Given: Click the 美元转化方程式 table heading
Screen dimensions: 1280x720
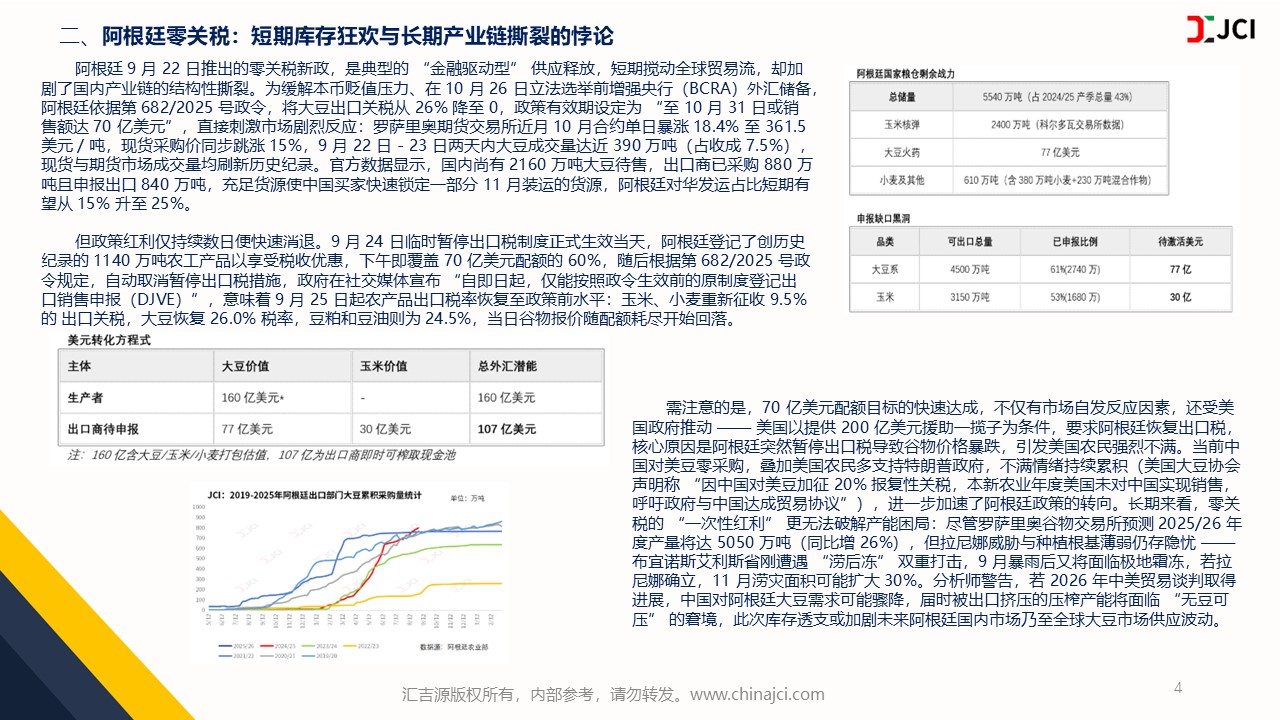Looking at the screenshot, I should [109, 340].
